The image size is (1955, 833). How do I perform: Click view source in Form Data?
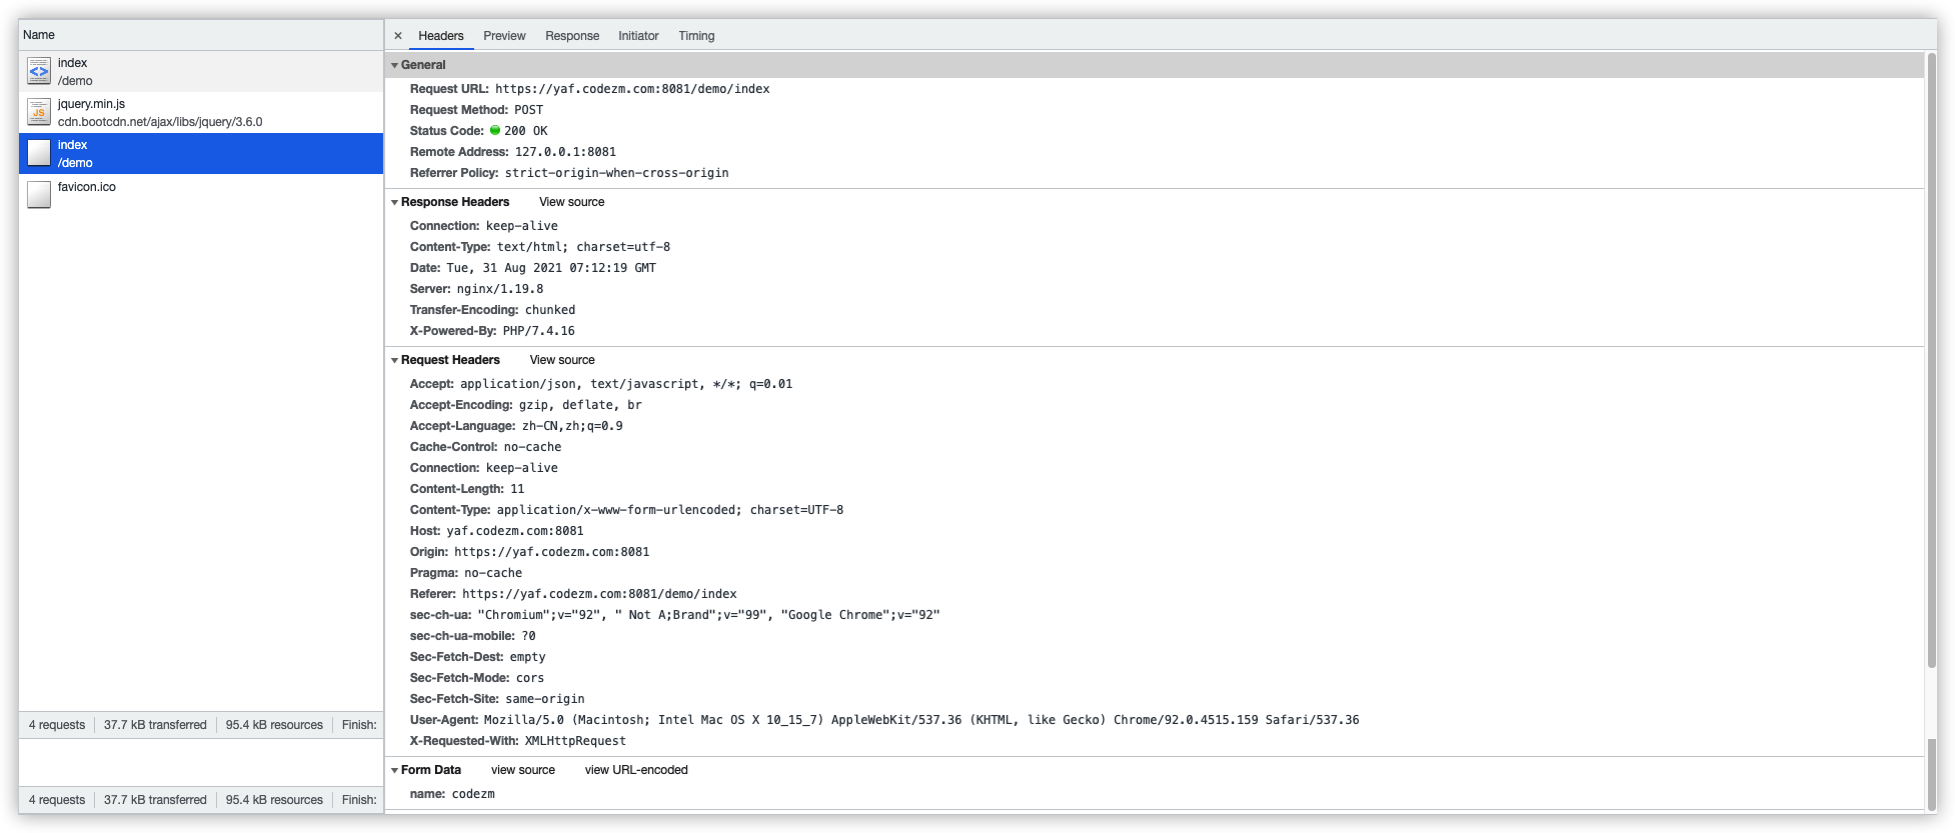pyautogui.click(x=523, y=770)
